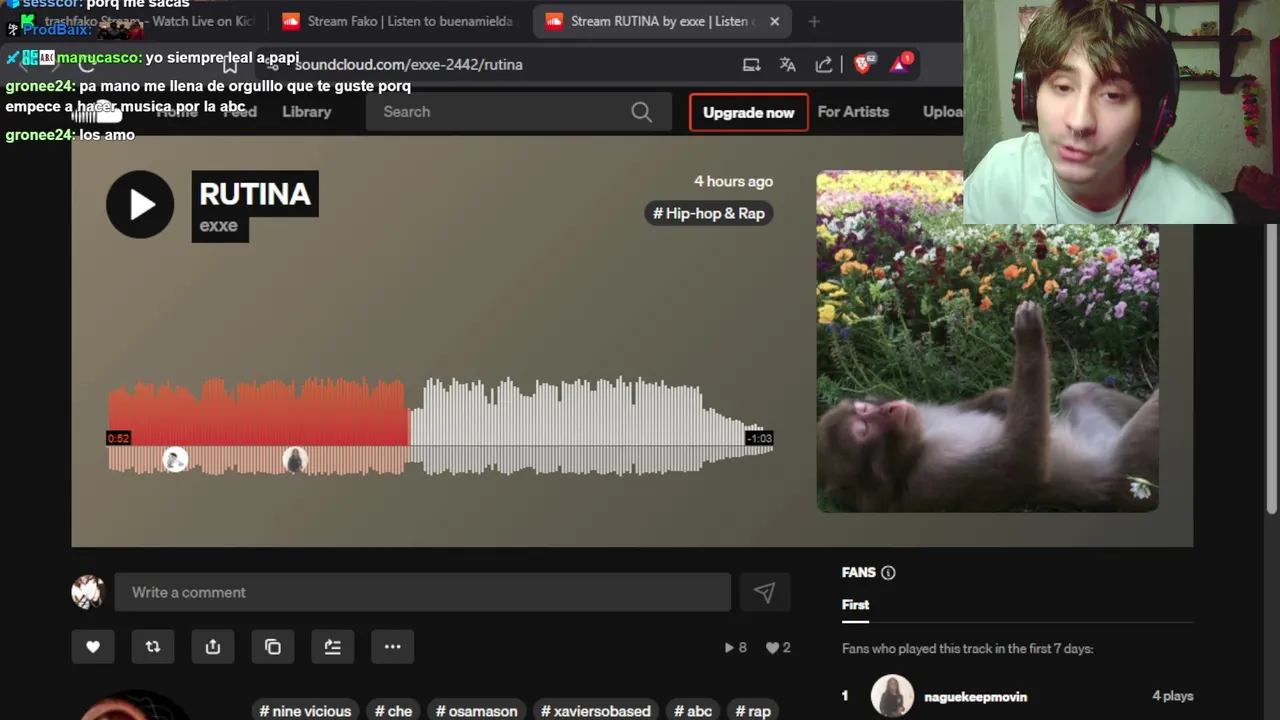Open the exxe artist link
Viewport: 1280px width, 720px height.
pyautogui.click(x=219, y=226)
